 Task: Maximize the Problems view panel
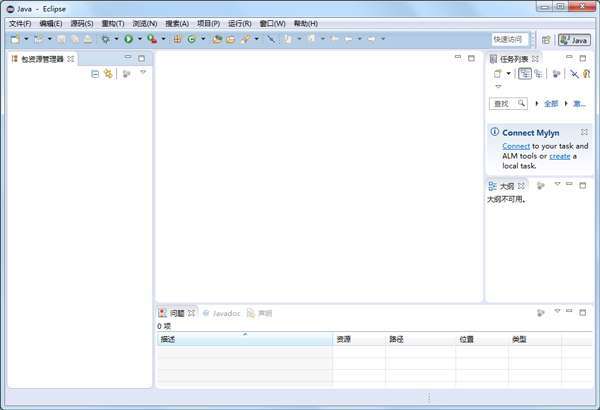point(582,312)
